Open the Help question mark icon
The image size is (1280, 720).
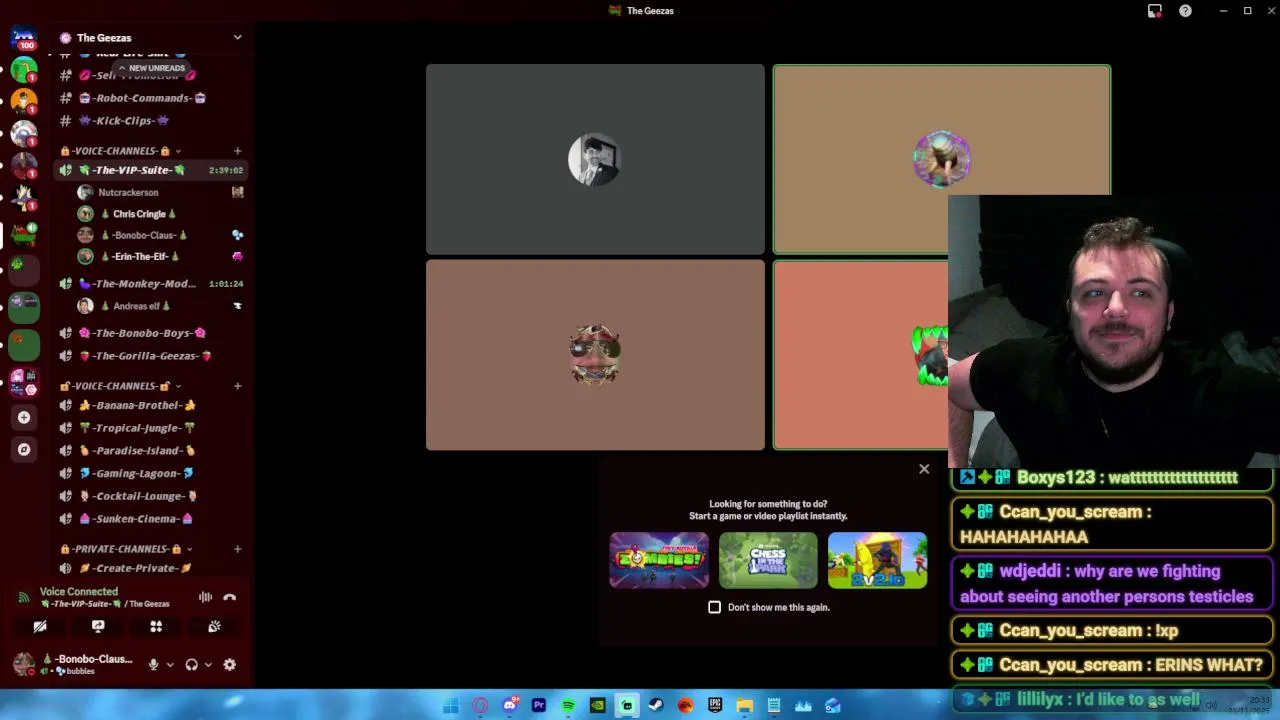pyautogui.click(x=1185, y=11)
